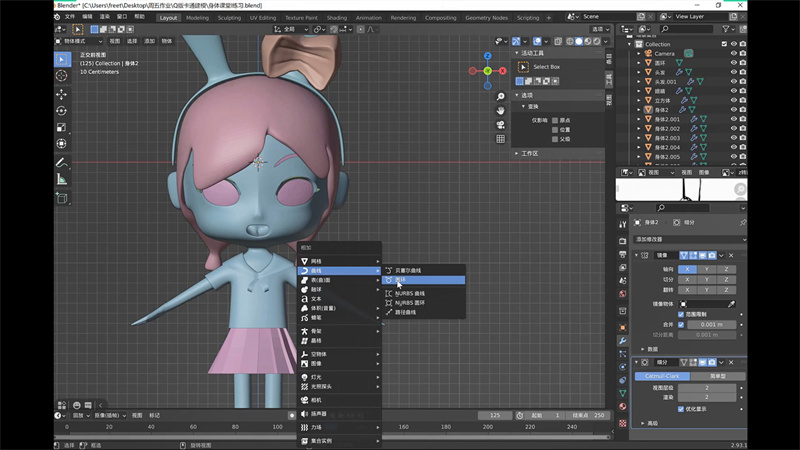The height and width of the screenshot is (450, 800).
Task: Click the 视图层级 viewport levels field
Action: pos(707,388)
